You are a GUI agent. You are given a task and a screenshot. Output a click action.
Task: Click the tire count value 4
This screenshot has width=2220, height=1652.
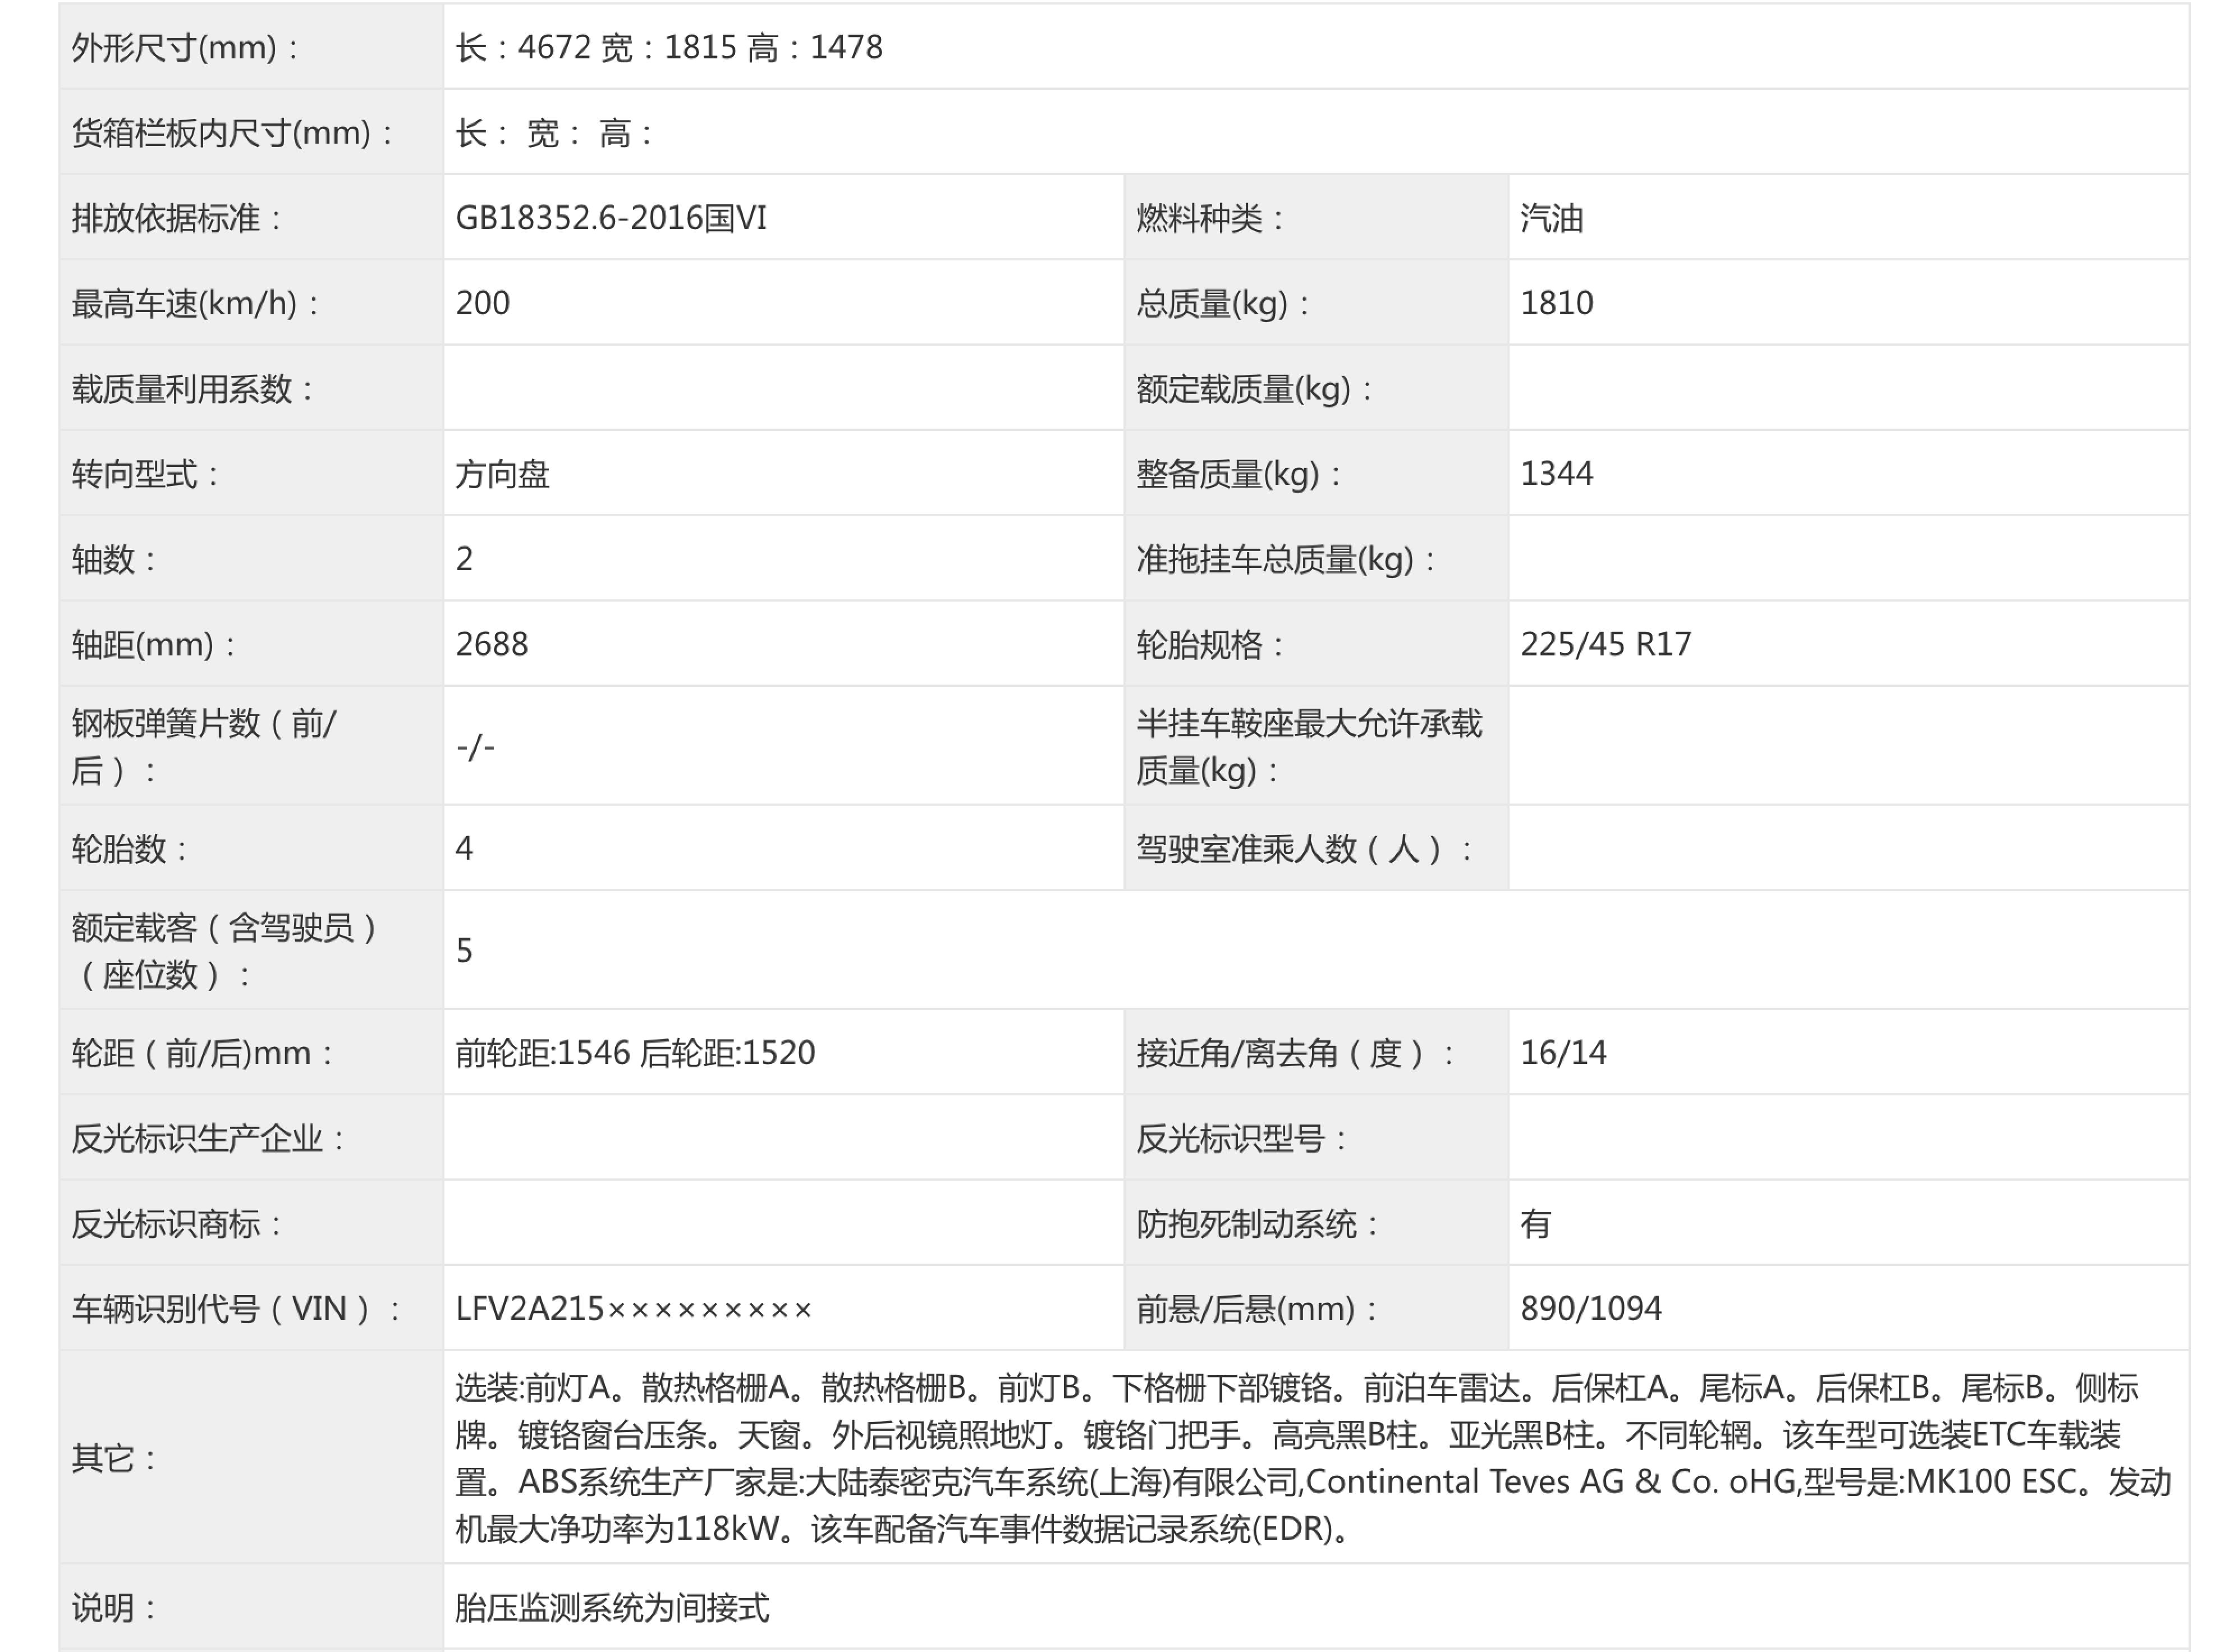[464, 848]
